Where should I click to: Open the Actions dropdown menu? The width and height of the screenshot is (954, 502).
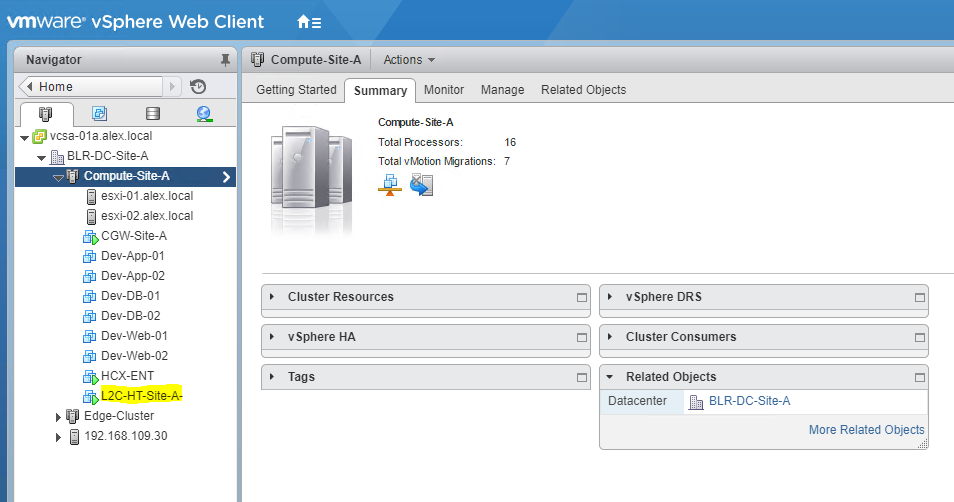click(409, 60)
